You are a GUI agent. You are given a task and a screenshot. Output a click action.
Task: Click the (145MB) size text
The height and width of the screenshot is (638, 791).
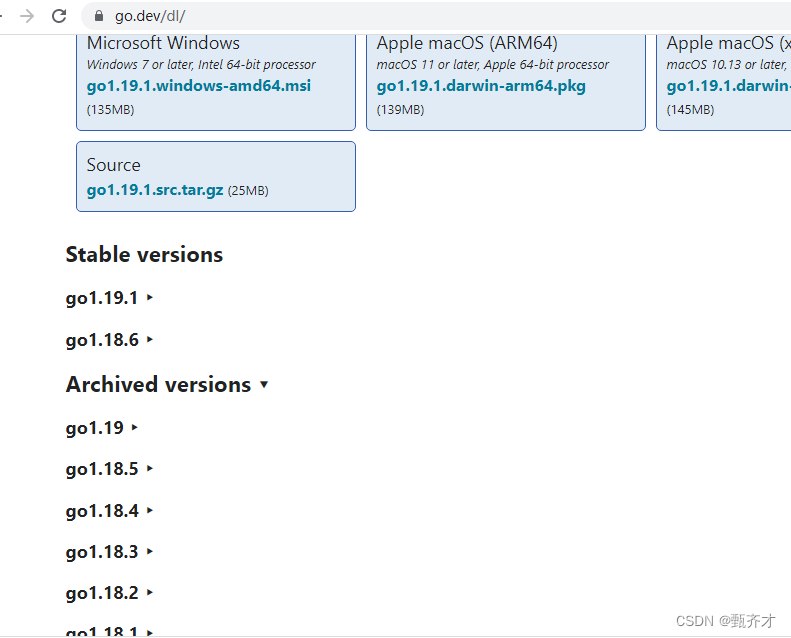(x=690, y=109)
